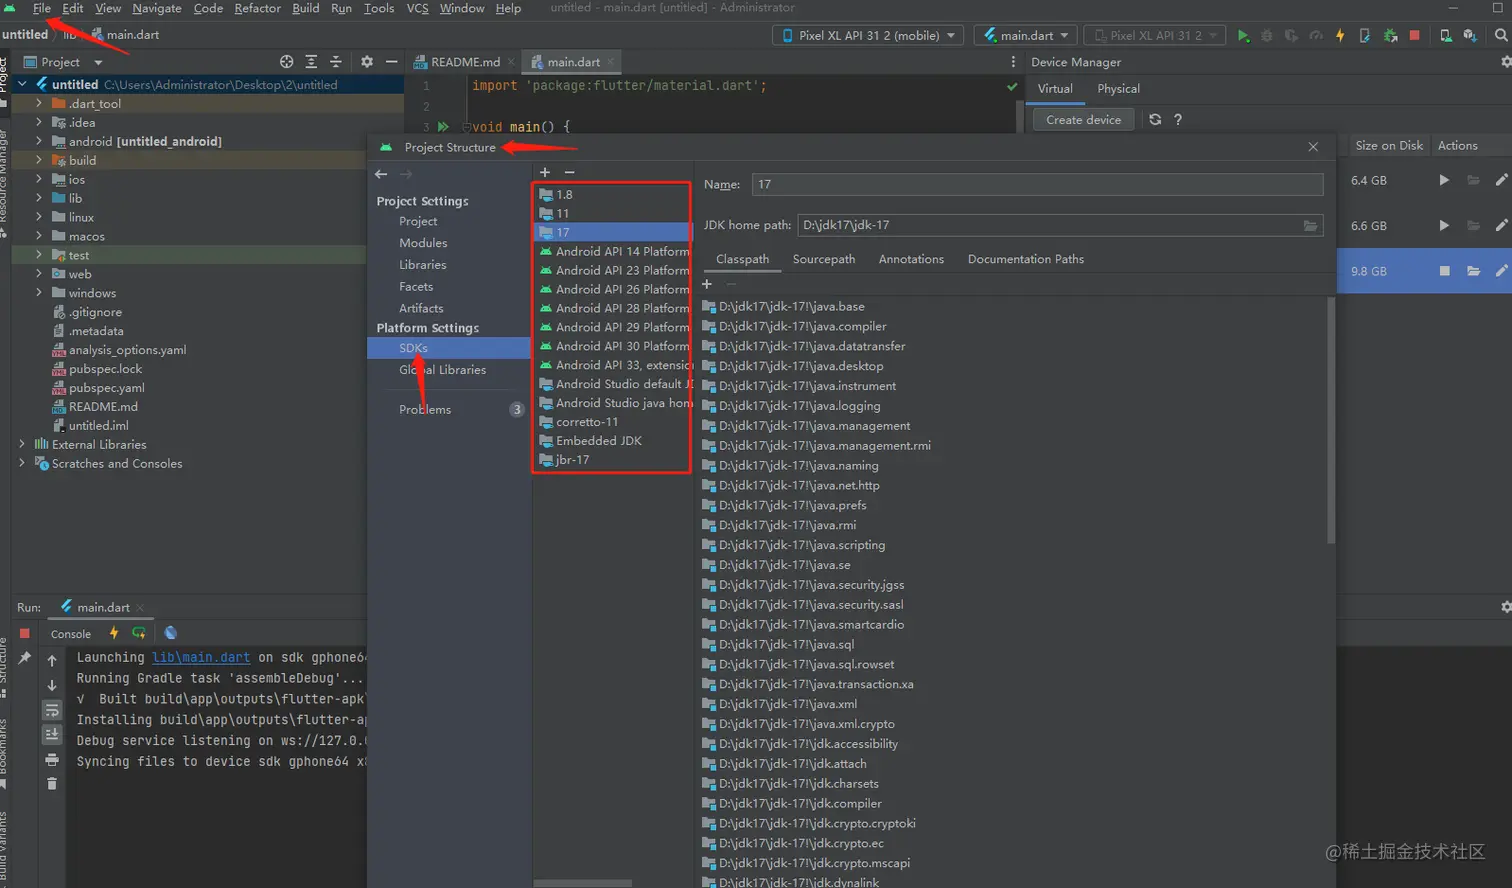Open the Refactor menu
This screenshot has width=1512, height=888.
(257, 8)
